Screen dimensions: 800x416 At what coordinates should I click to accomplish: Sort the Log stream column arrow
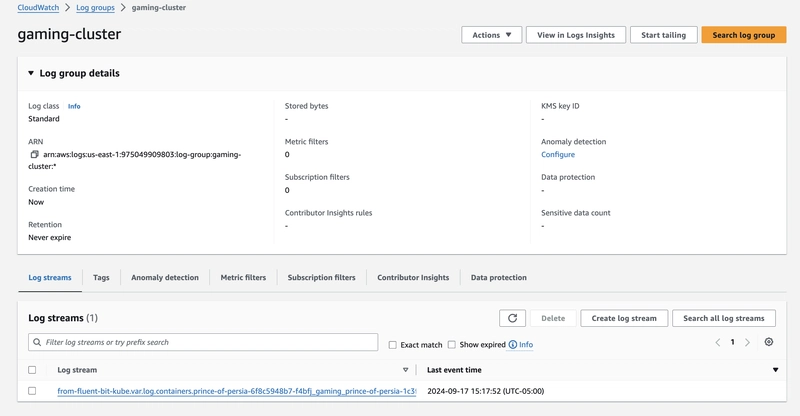pyautogui.click(x=405, y=370)
